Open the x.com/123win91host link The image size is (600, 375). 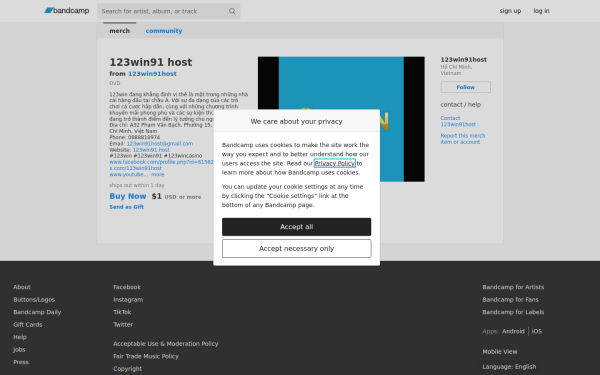pyautogui.click(x=135, y=168)
